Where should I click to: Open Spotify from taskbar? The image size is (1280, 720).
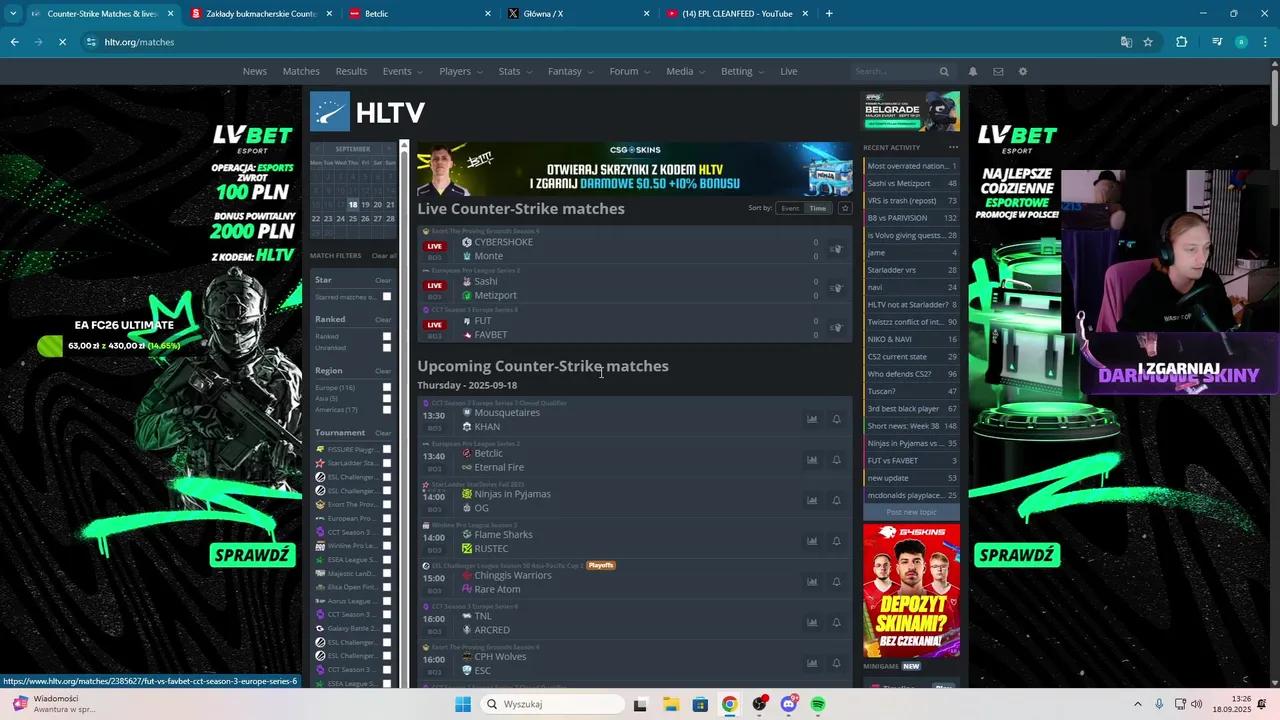pos(818,704)
